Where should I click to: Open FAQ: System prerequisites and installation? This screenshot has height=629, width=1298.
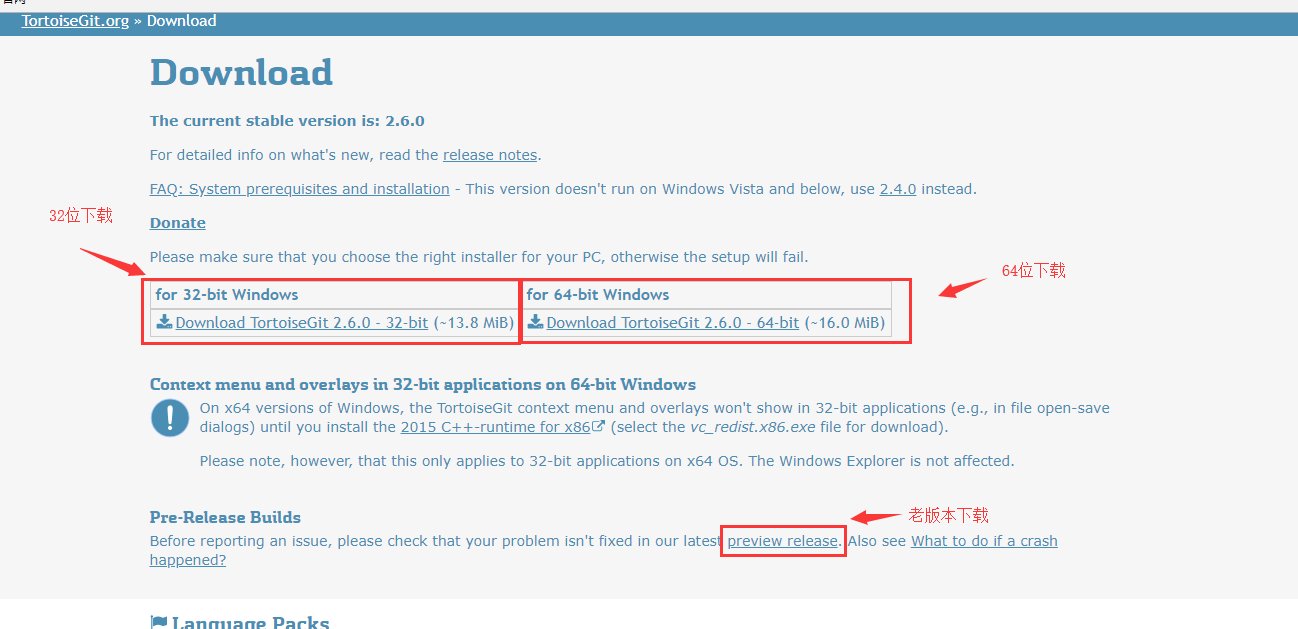point(299,189)
